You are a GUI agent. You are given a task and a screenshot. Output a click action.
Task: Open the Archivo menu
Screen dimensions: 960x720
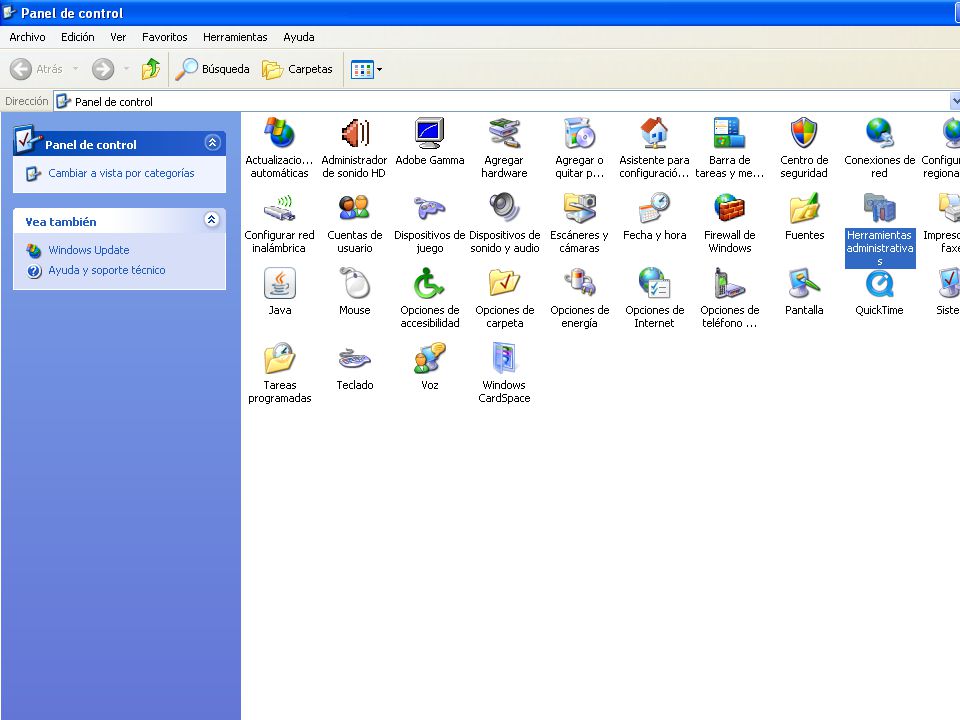pos(27,37)
